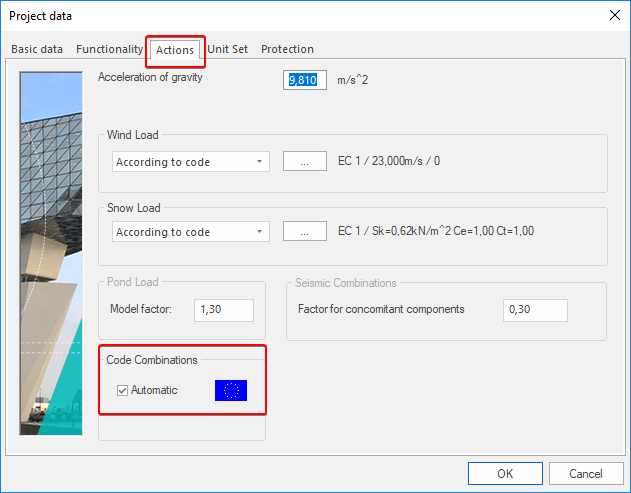Screen dimensions: 631x493
Task: Click the acceleration of gravity field
Action: click(305, 80)
